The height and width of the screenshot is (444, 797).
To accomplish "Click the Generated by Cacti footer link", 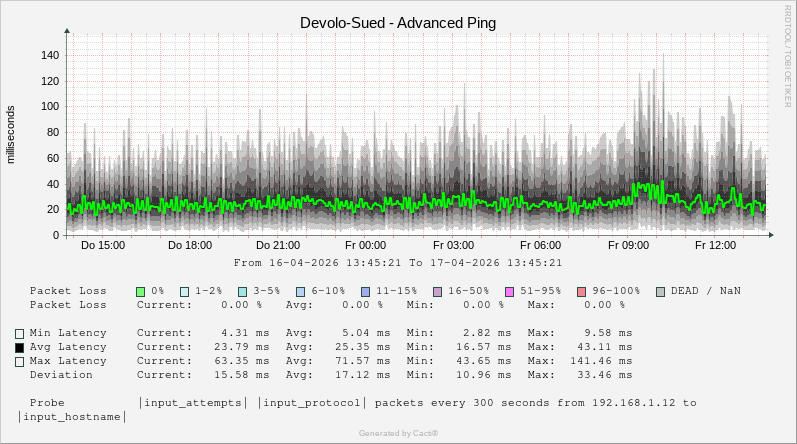I will tap(398, 433).
